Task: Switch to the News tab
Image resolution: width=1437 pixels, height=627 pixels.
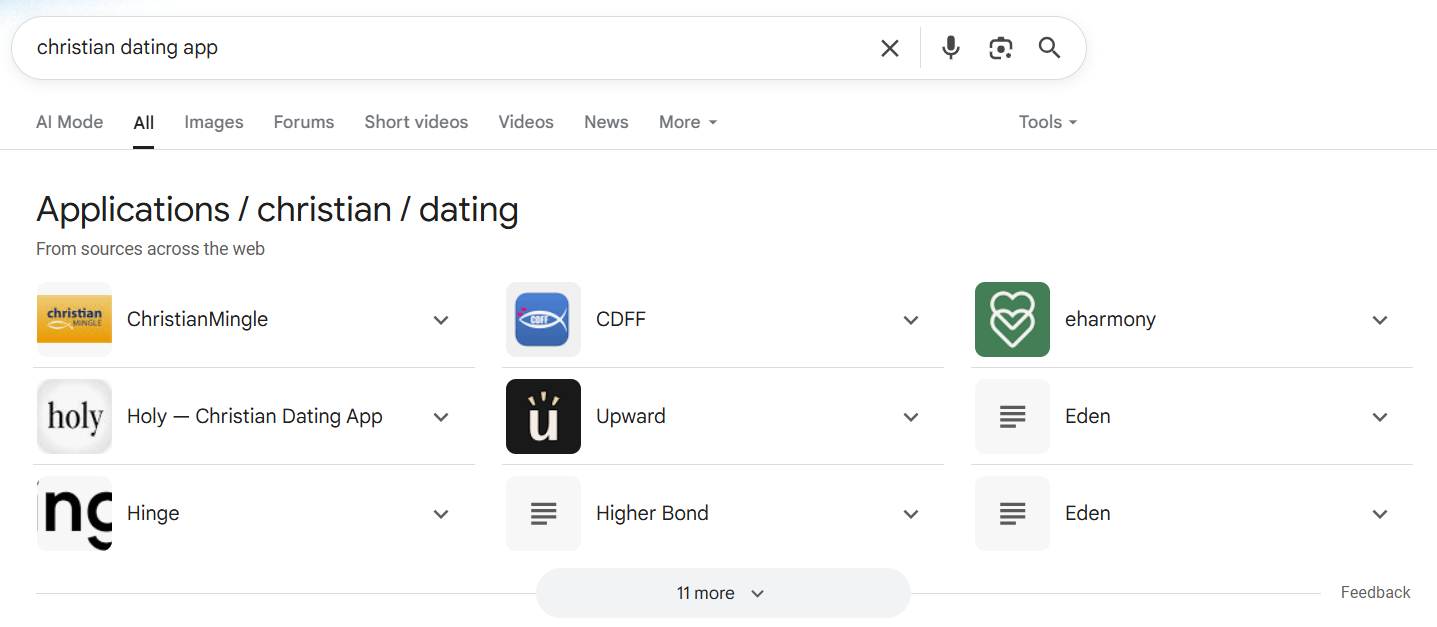Action: click(606, 122)
